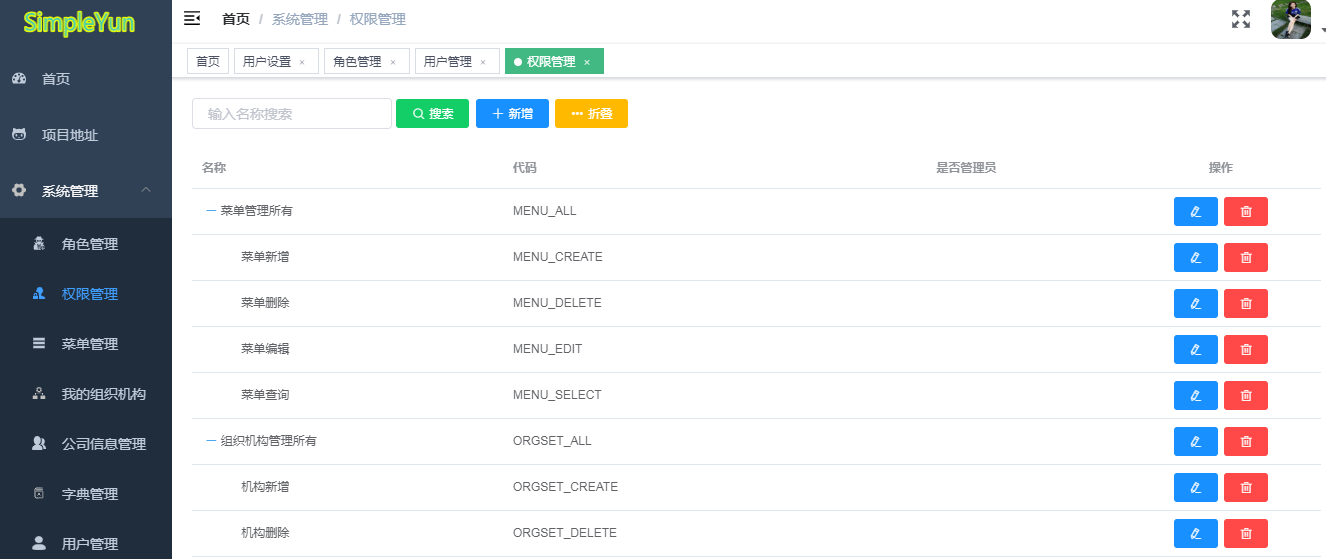1326x559 pixels.
Task: Delete the MENU_EDIT row
Action: (1246, 349)
